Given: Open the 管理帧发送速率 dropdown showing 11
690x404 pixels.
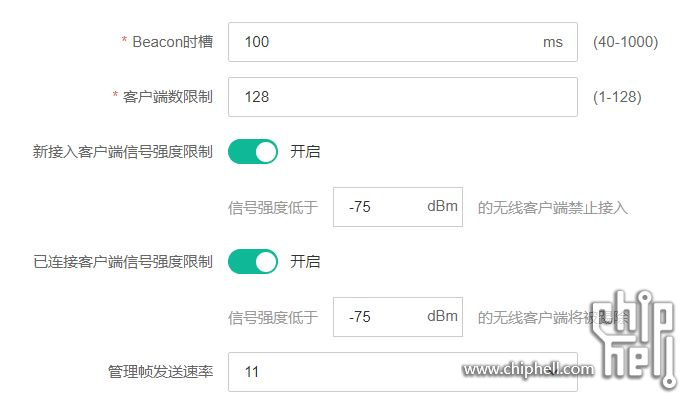Looking at the screenshot, I should point(403,372).
